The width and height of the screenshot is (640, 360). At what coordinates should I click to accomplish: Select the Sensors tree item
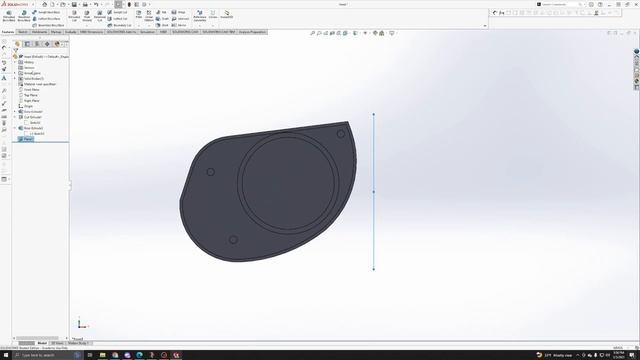(27, 68)
